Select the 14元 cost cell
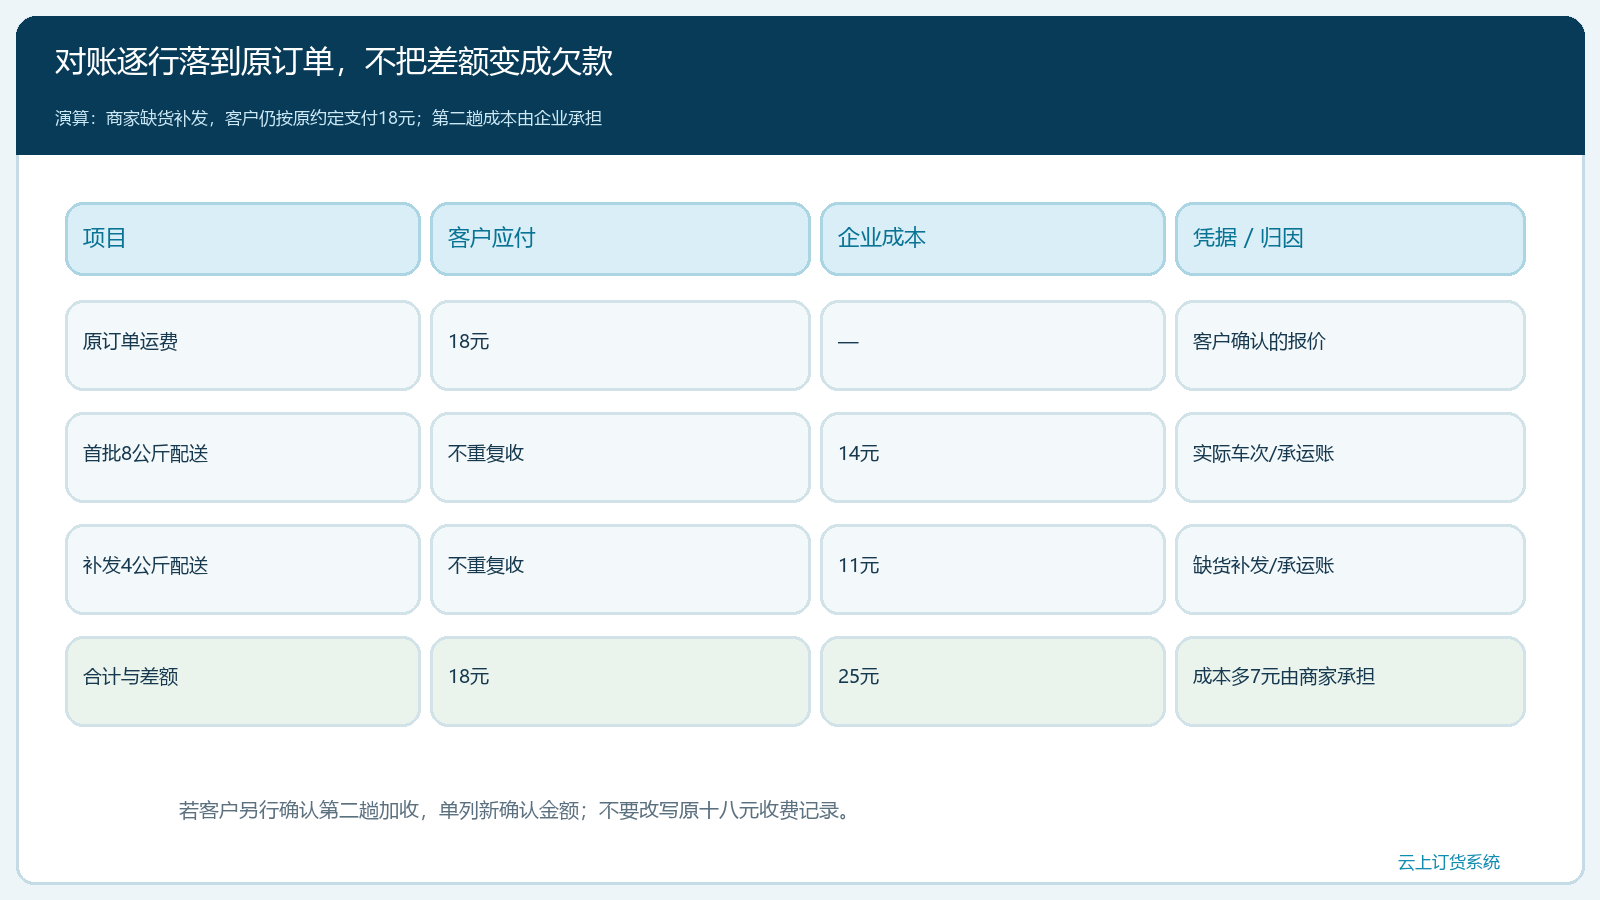The height and width of the screenshot is (900, 1600). [x=993, y=457]
